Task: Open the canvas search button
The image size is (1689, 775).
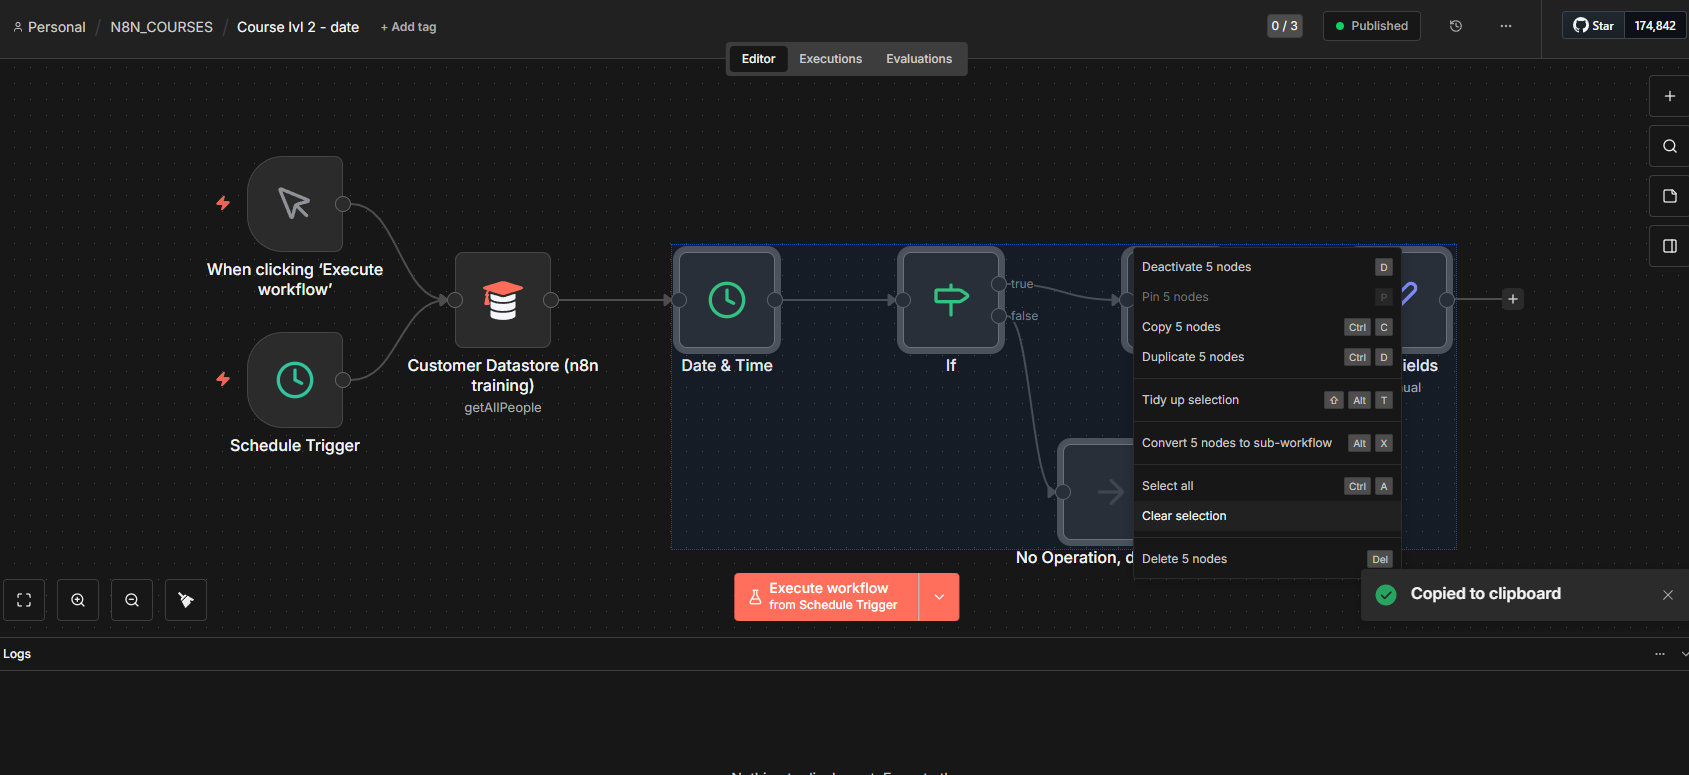Action: click(1669, 146)
